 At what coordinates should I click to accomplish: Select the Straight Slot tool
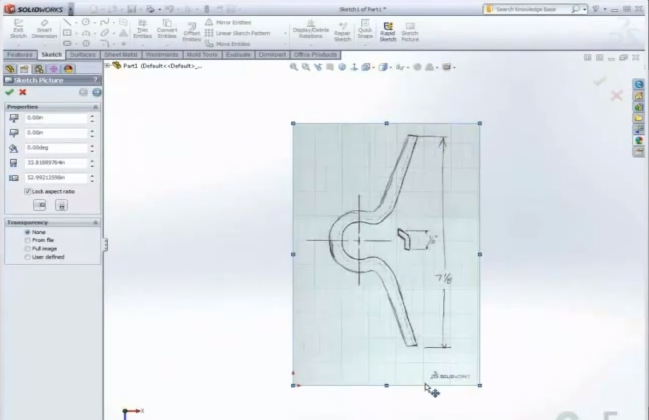[67, 43]
